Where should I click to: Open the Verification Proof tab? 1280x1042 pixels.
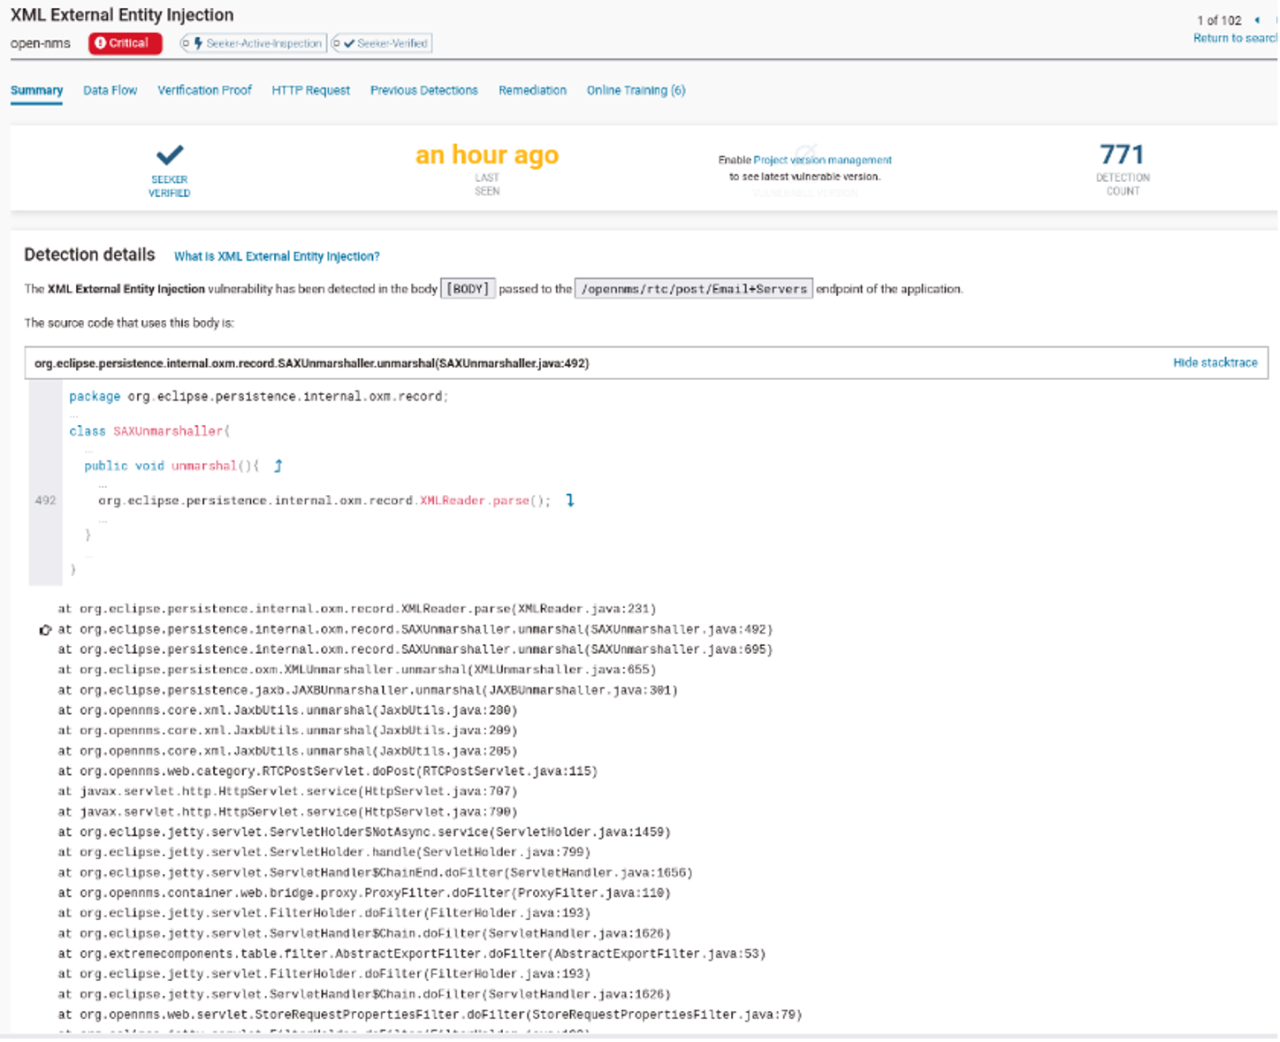(x=204, y=91)
